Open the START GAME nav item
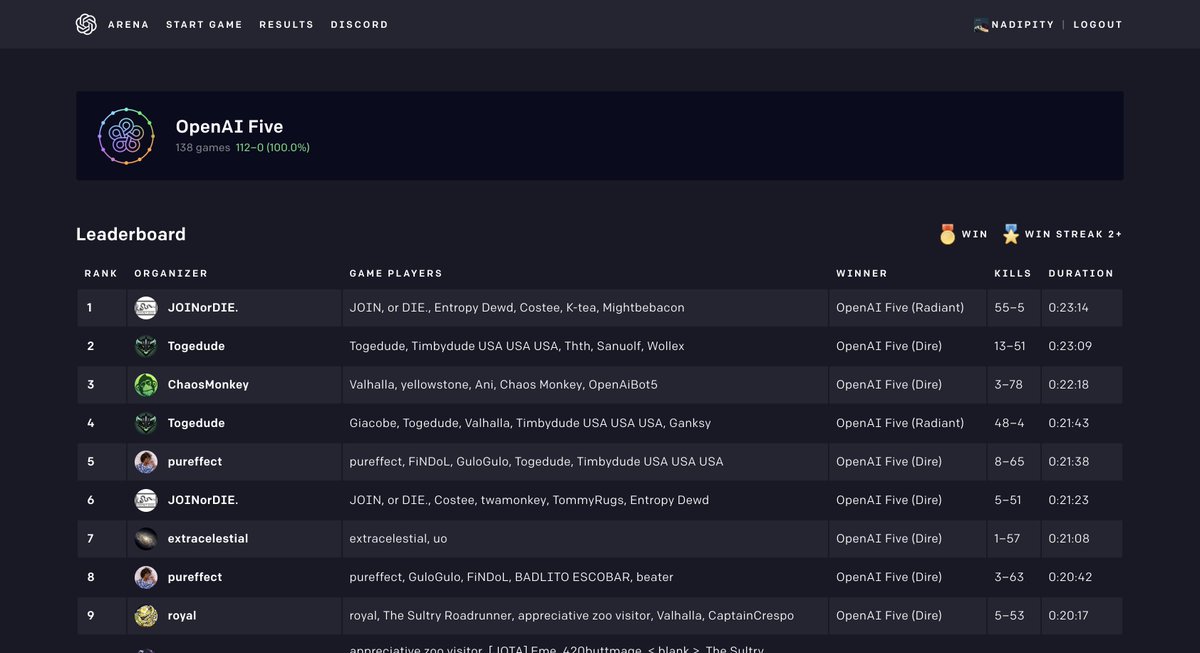This screenshot has height=653, width=1200. (x=204, y=24)
